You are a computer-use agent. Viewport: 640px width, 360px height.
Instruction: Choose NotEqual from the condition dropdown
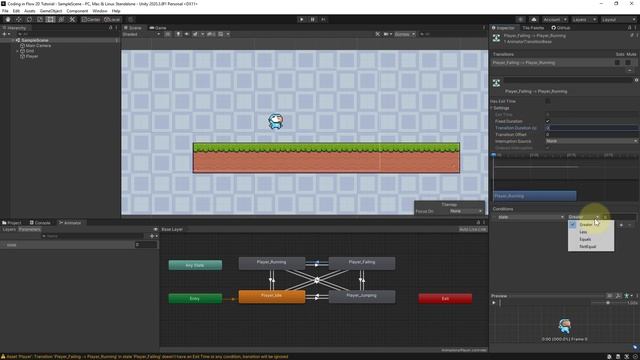click(x=591, y=247)
